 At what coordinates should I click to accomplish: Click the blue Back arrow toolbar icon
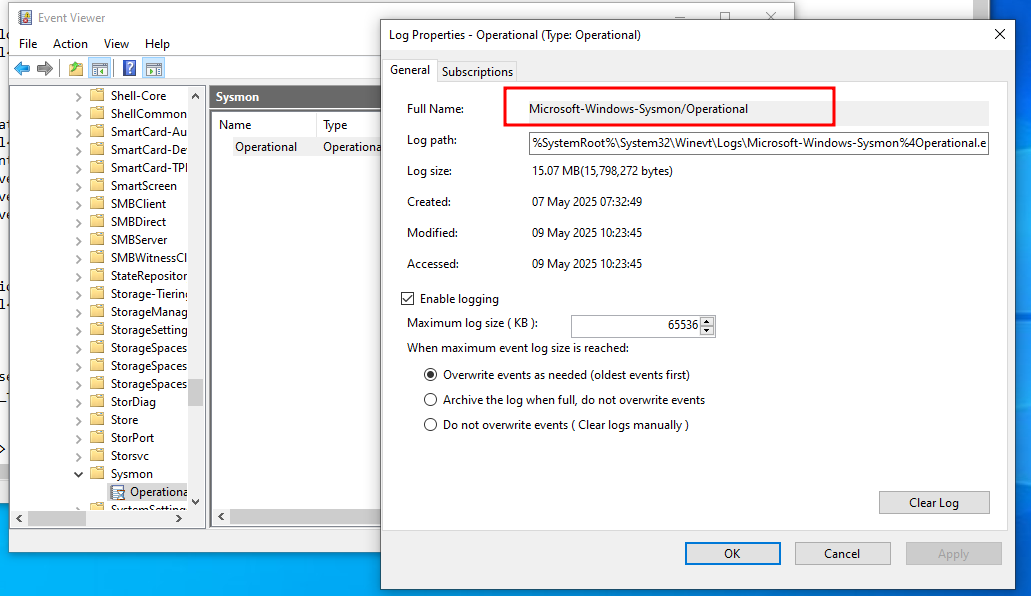(x=21, y=69)
